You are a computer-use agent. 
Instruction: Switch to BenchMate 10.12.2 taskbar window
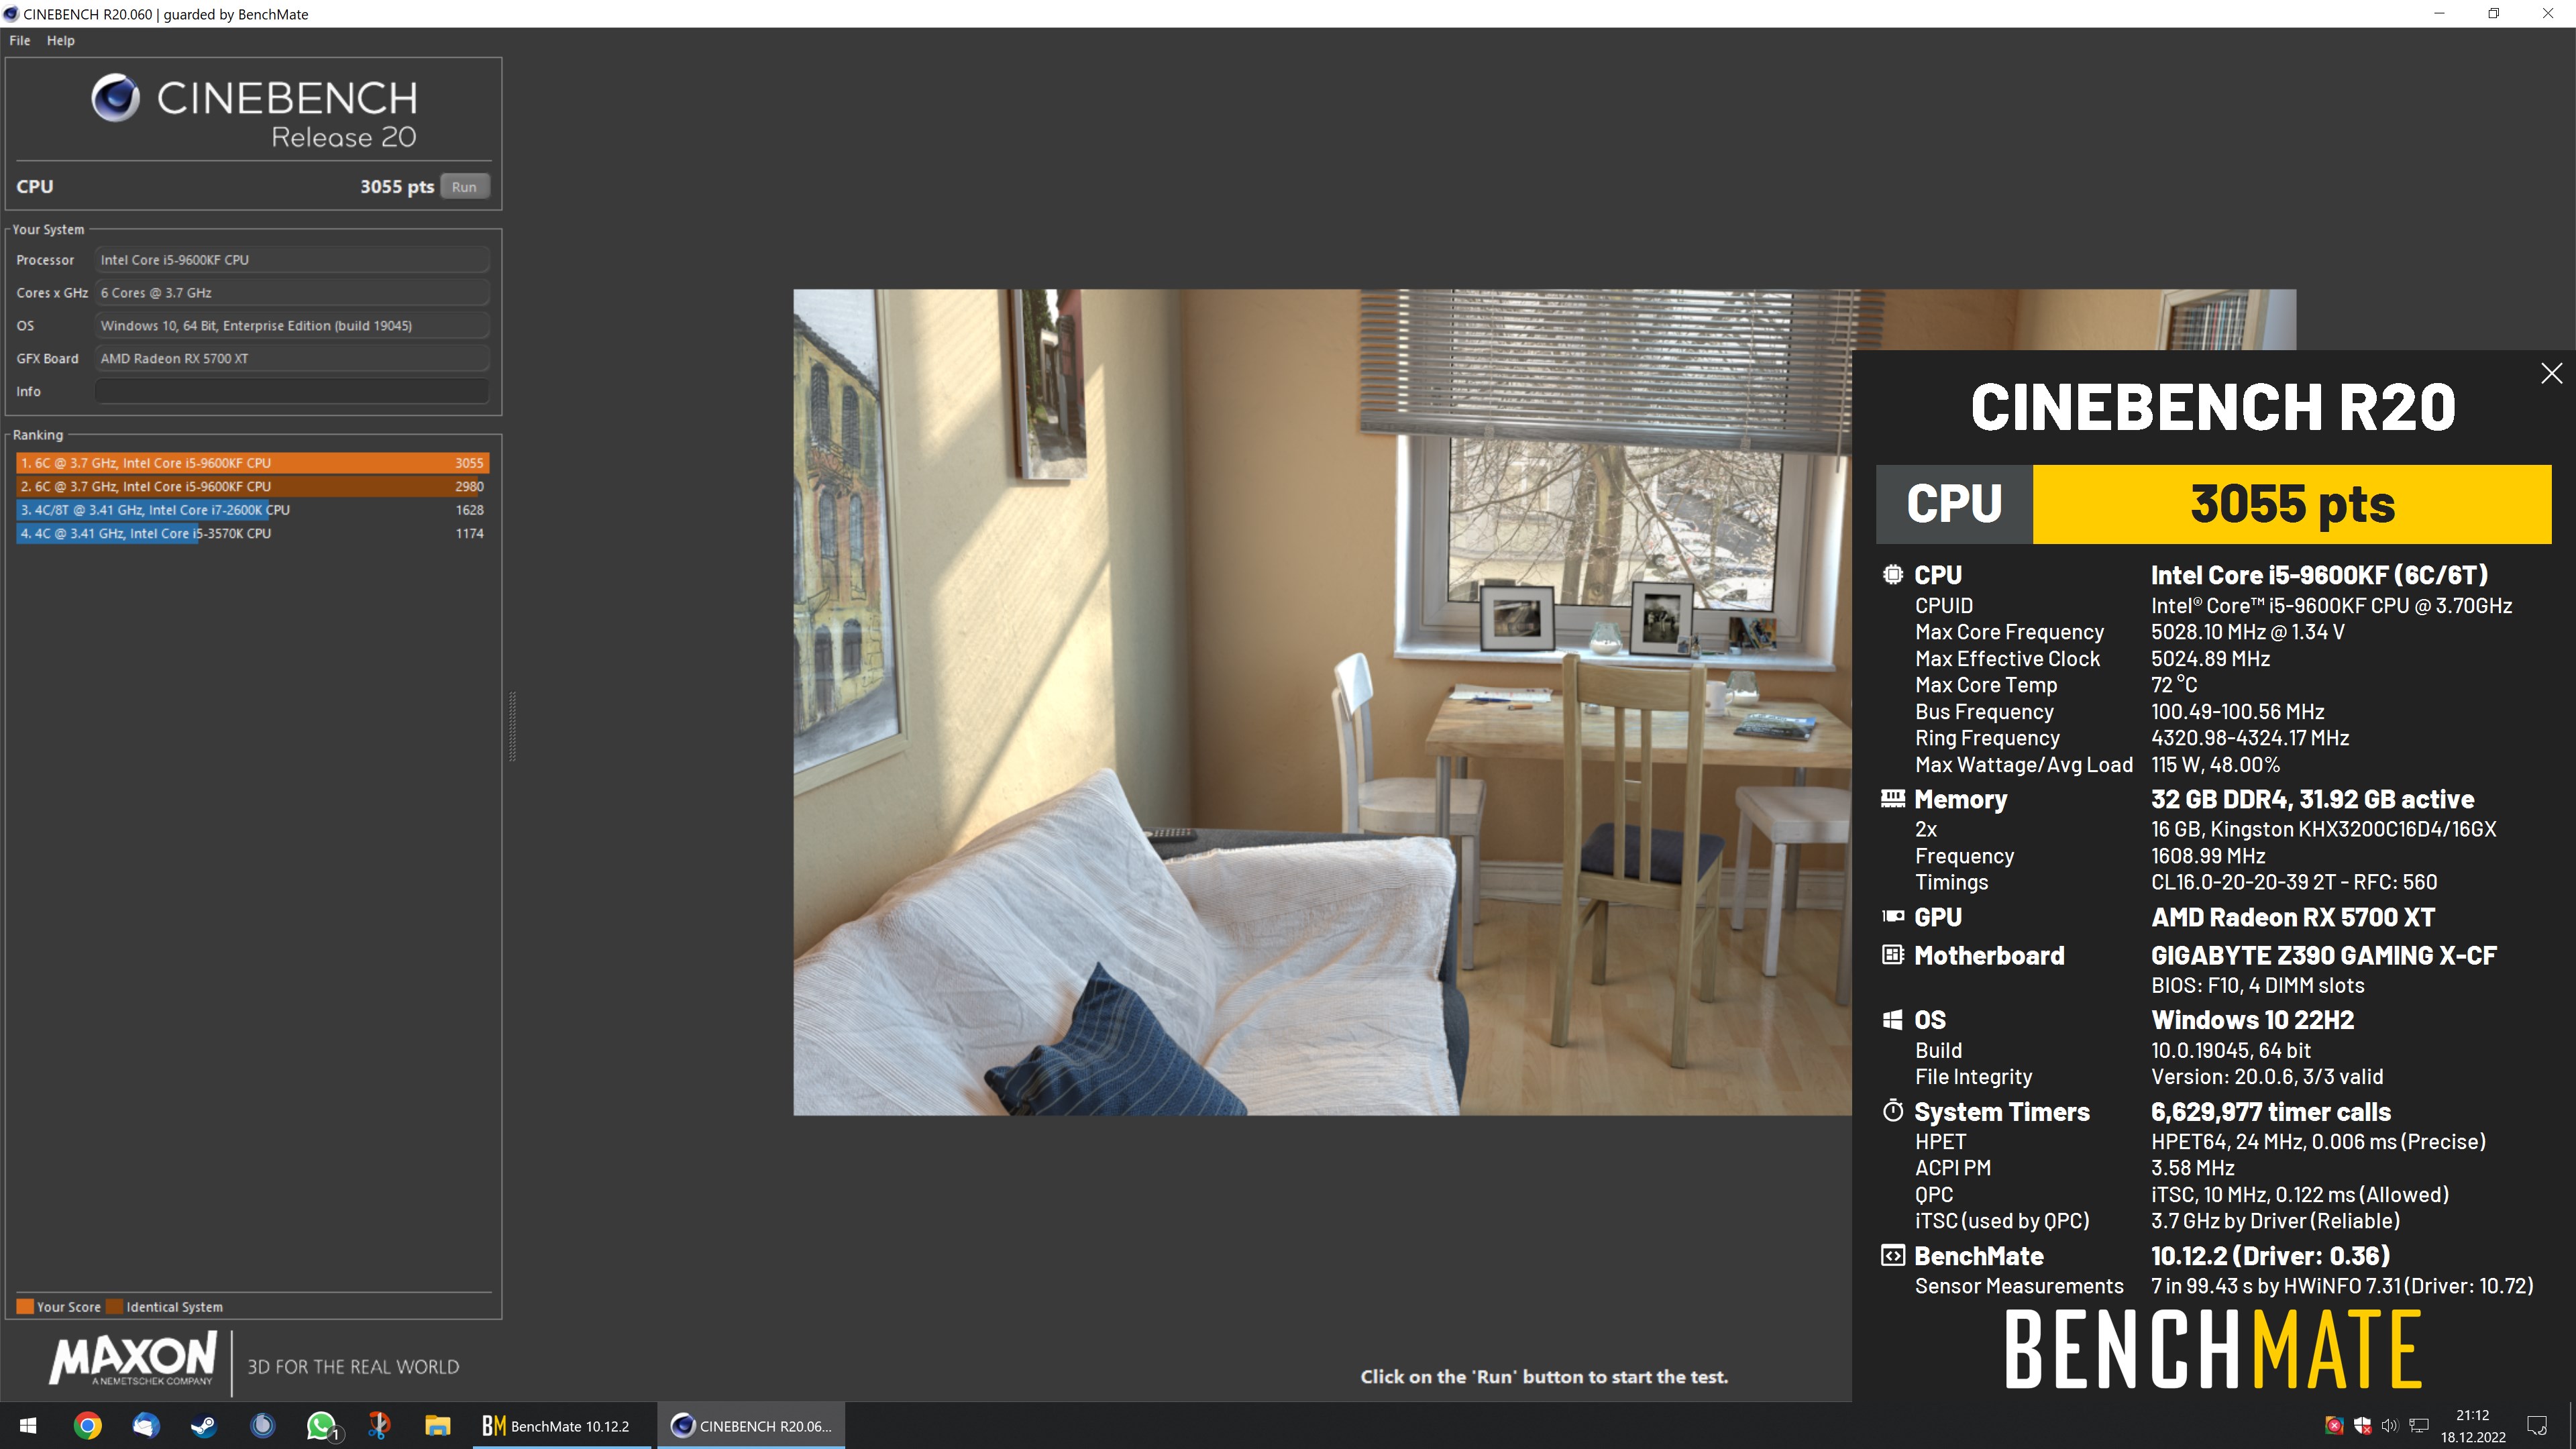click(x=562, y=1426)
